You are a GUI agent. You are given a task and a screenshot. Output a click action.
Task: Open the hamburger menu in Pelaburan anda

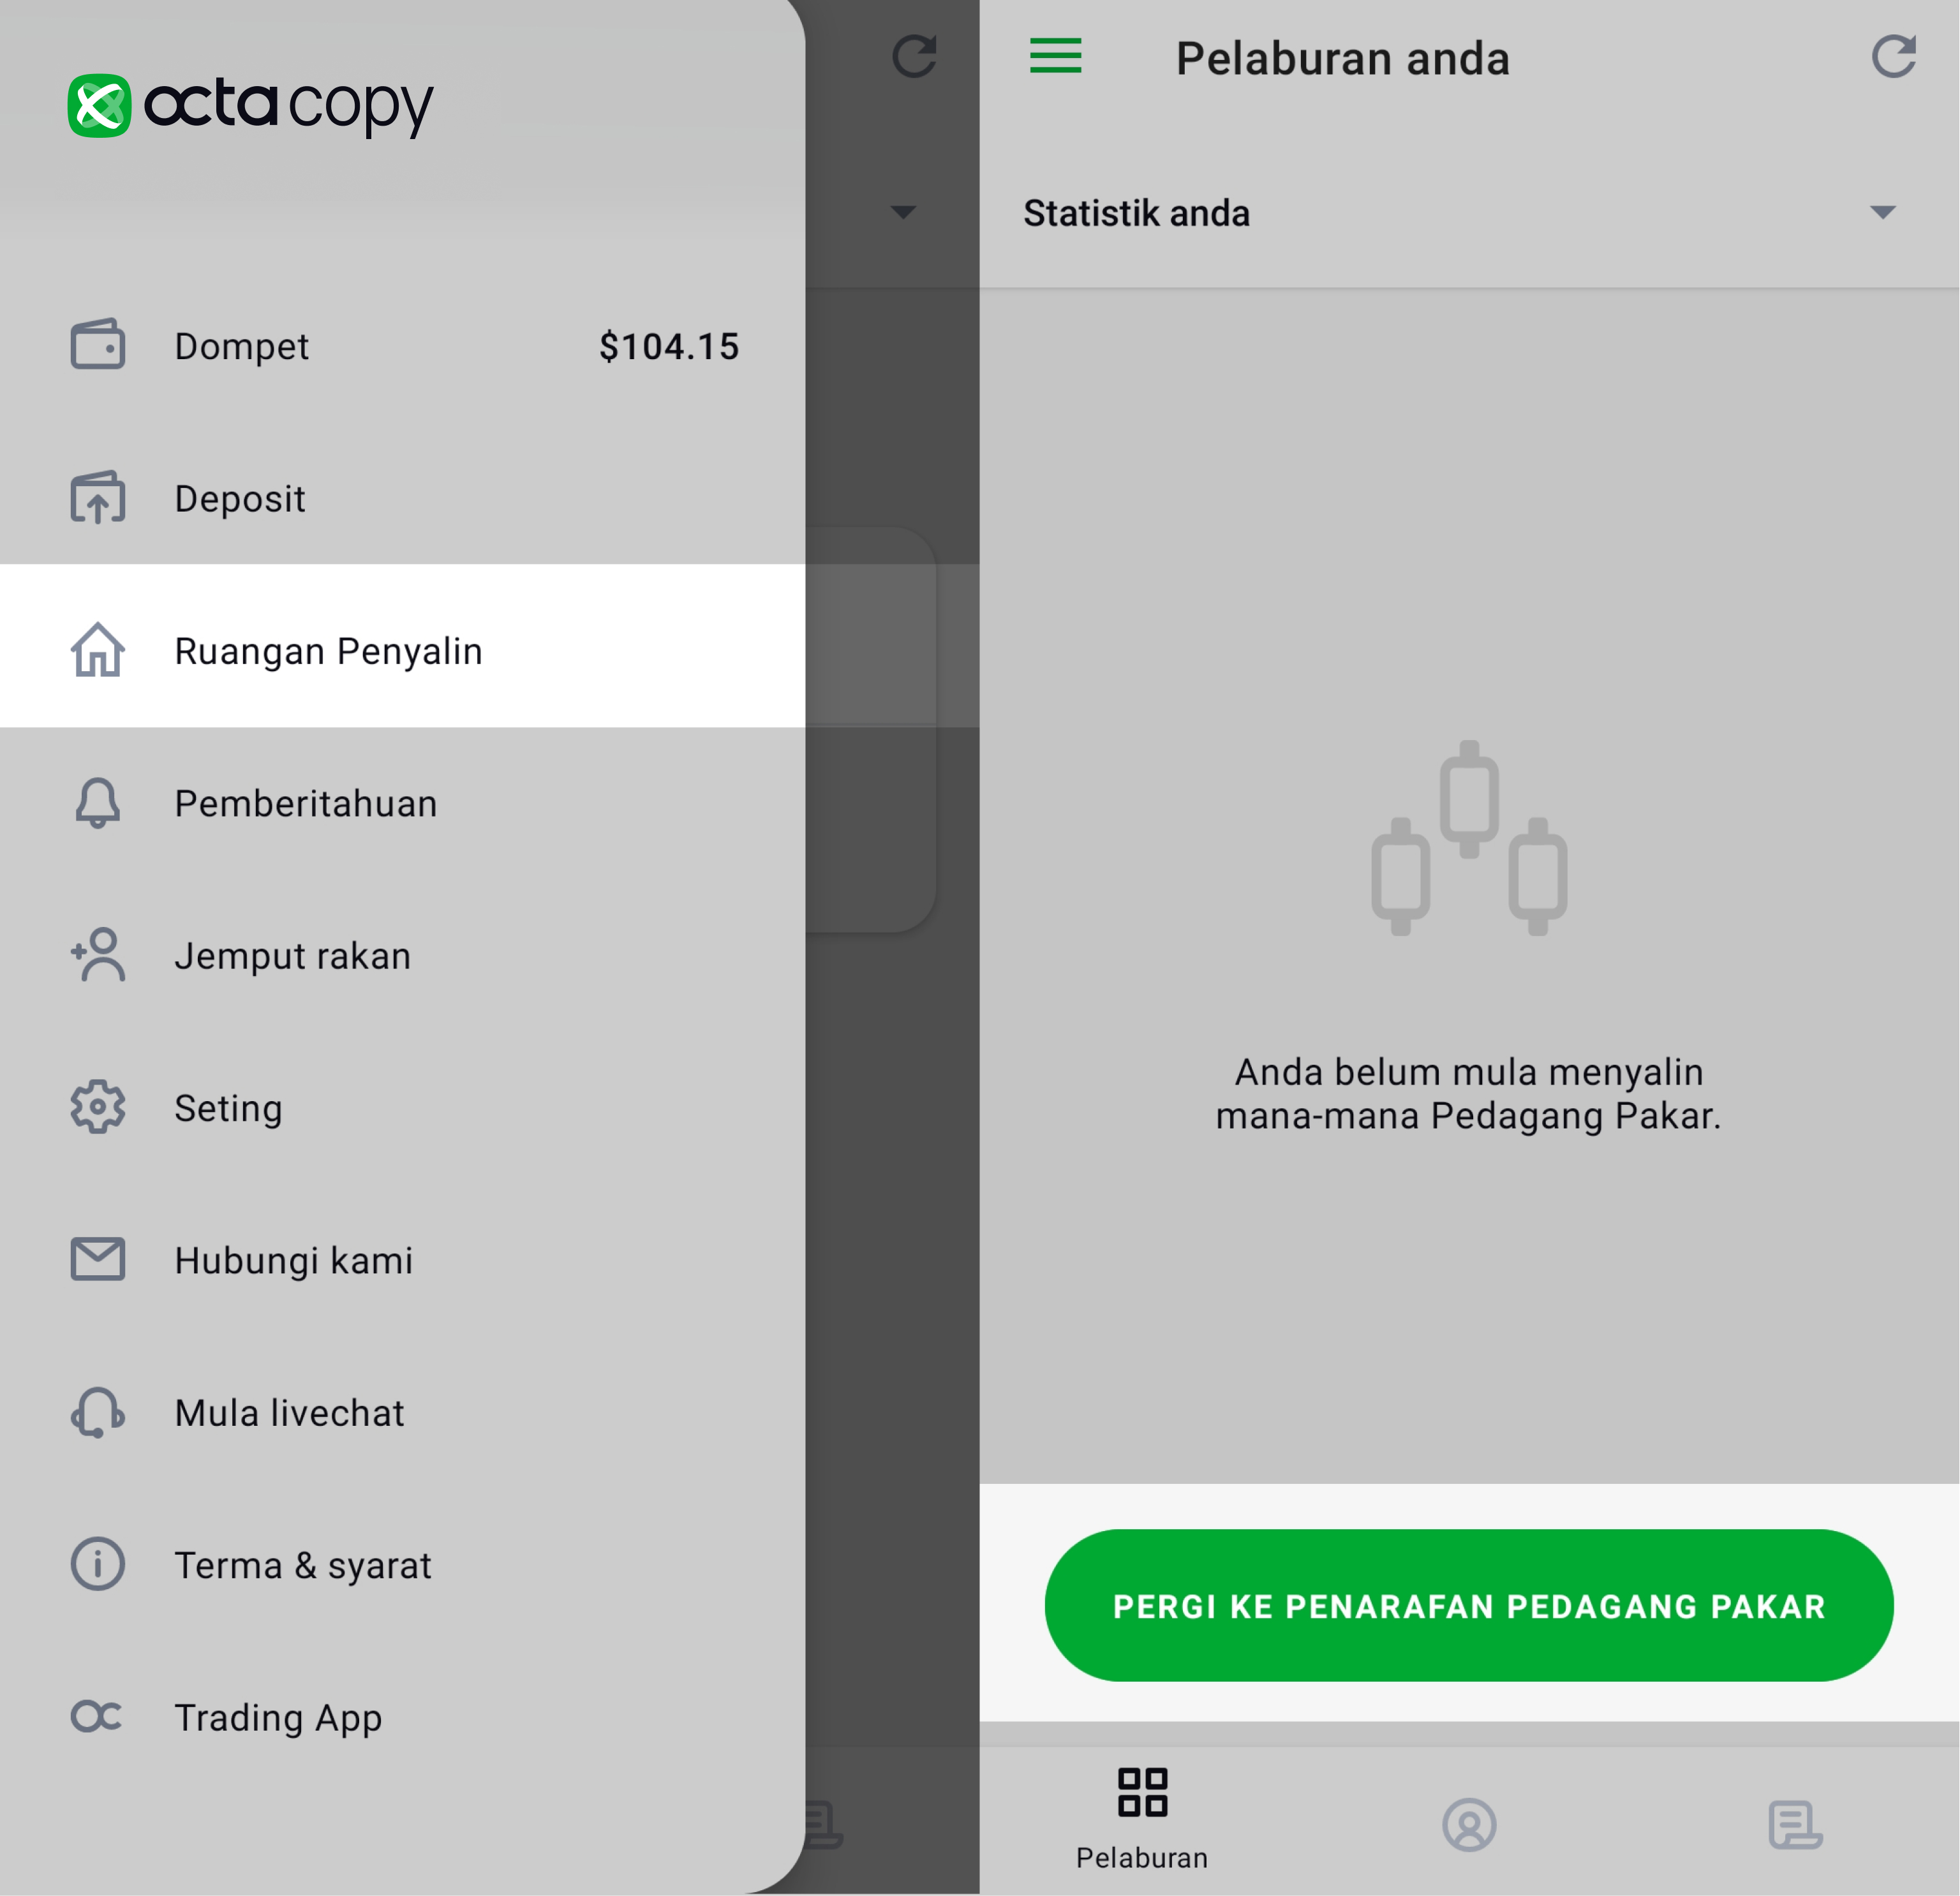1056,56
